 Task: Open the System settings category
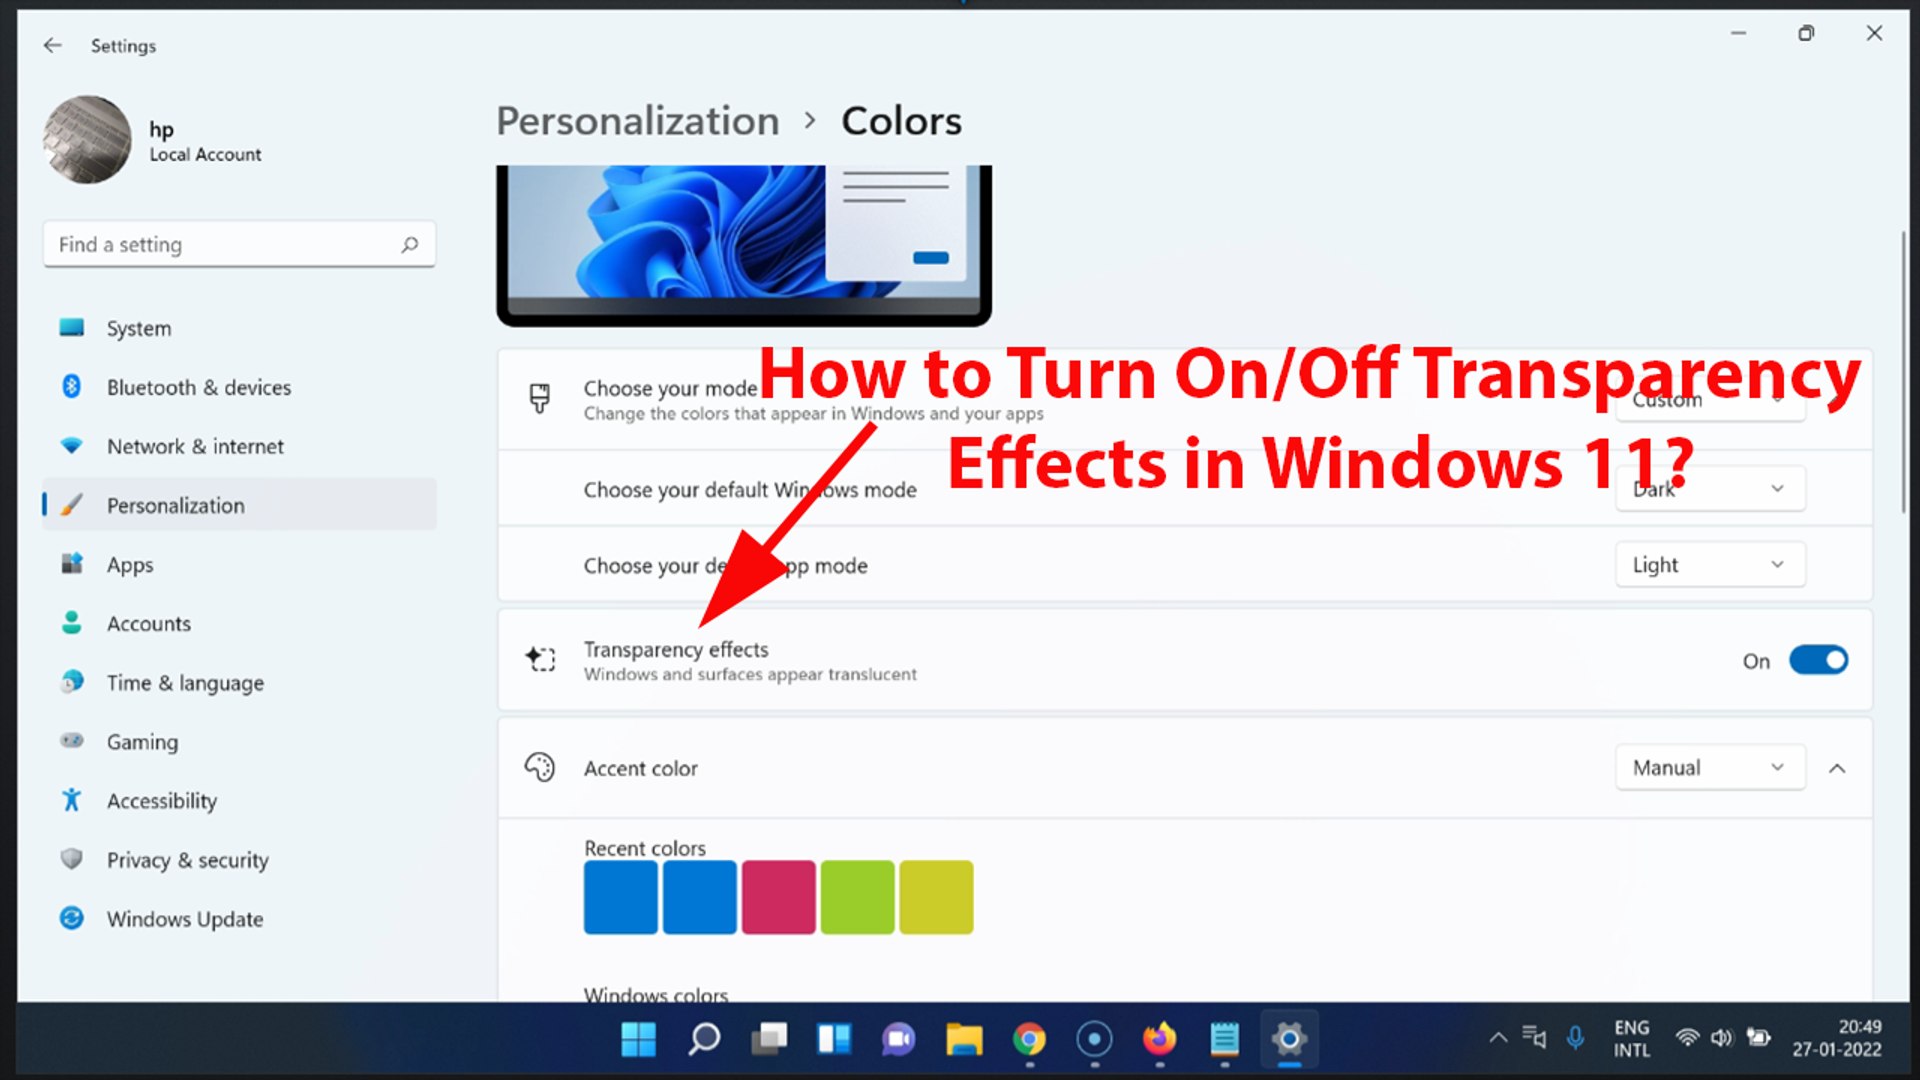point(139,328)
